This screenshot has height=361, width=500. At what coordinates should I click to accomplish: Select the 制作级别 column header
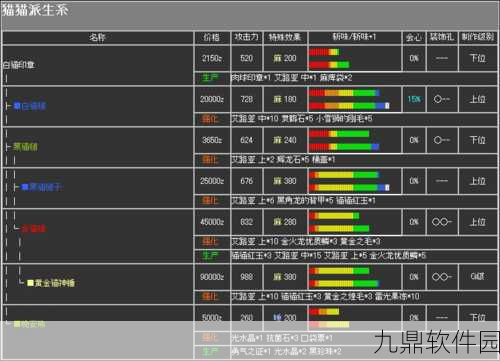pos(478,37)
